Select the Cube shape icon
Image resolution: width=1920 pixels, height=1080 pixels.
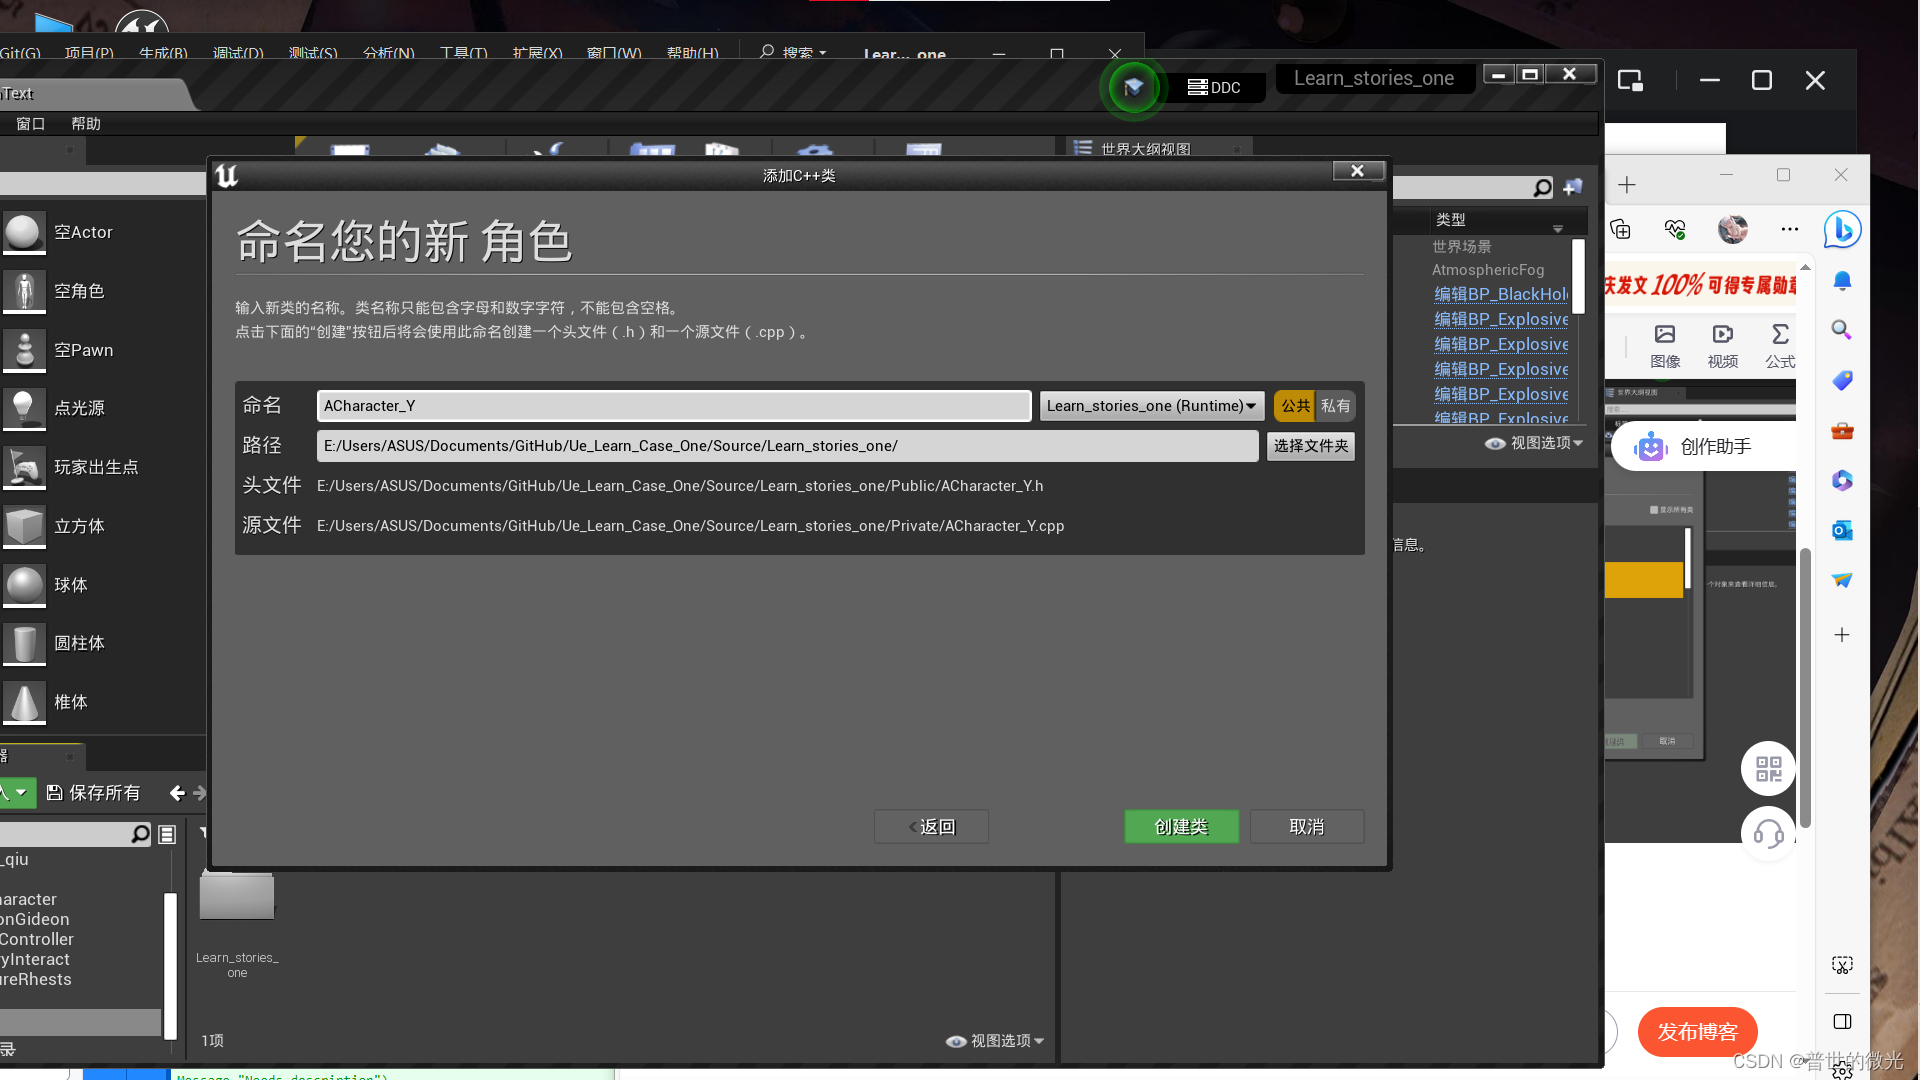click(x=24, y=526)
